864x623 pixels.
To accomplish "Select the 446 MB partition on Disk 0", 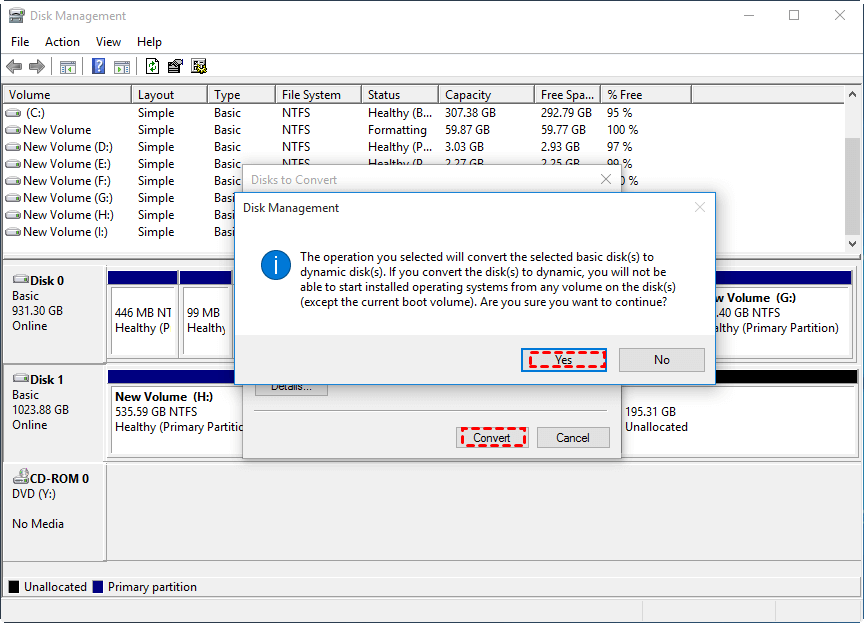I will click(x=143, y=314).
